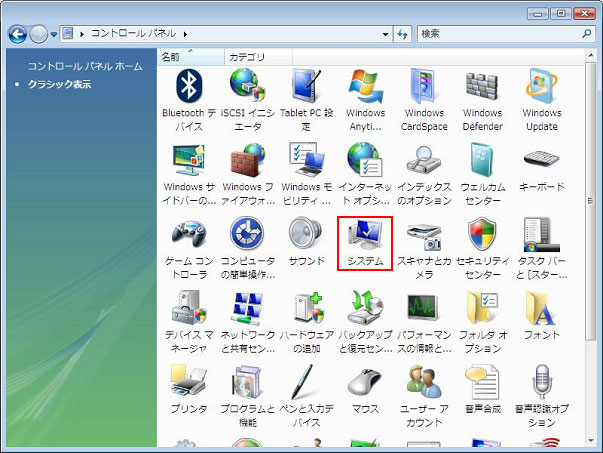This screenshot has height=453, width=603.
Task: Refresh the Control Panel view
Action: 402,34
